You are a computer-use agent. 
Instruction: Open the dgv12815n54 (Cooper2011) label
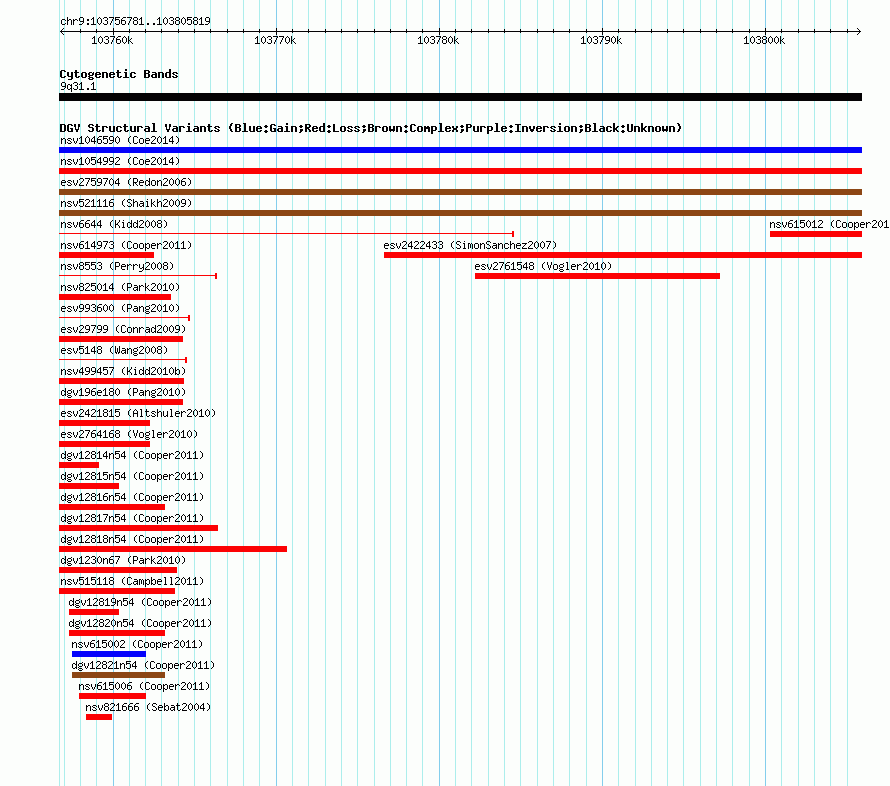point(132,476)
